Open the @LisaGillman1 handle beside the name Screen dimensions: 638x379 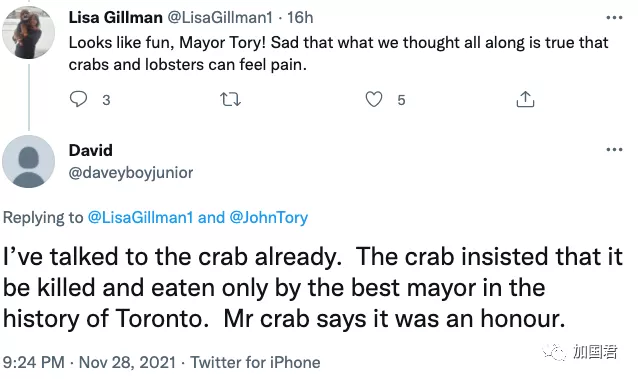[x=220, y=18]
